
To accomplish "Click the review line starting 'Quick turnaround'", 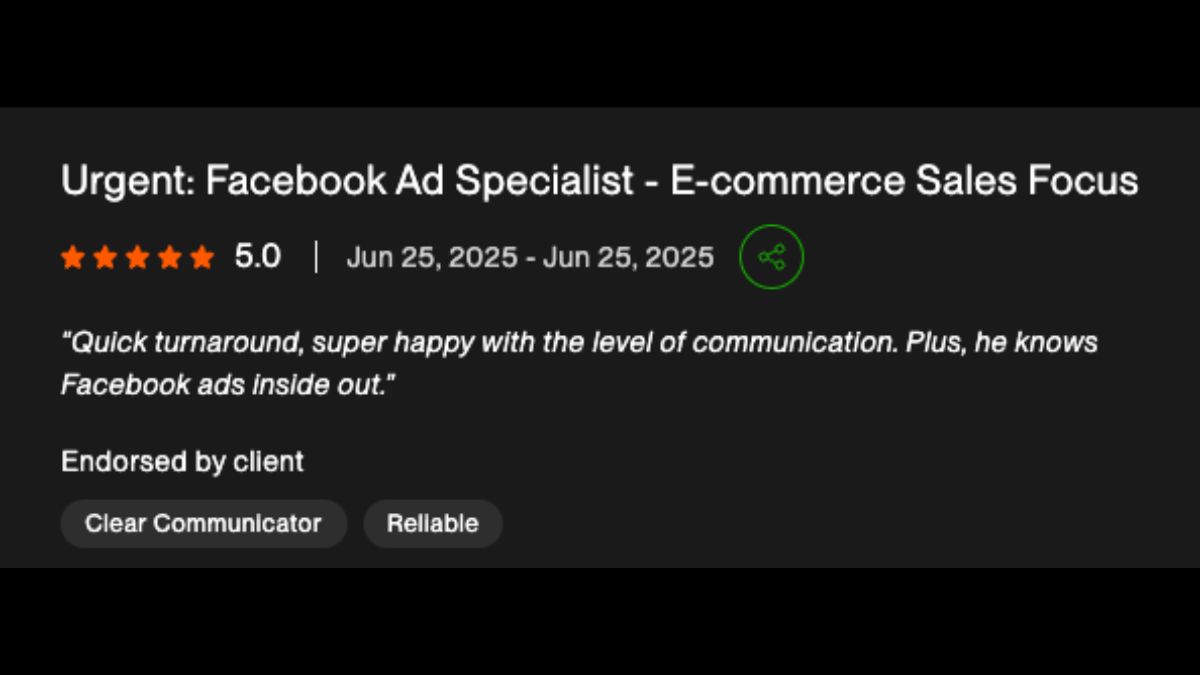I will coord(579,342).
